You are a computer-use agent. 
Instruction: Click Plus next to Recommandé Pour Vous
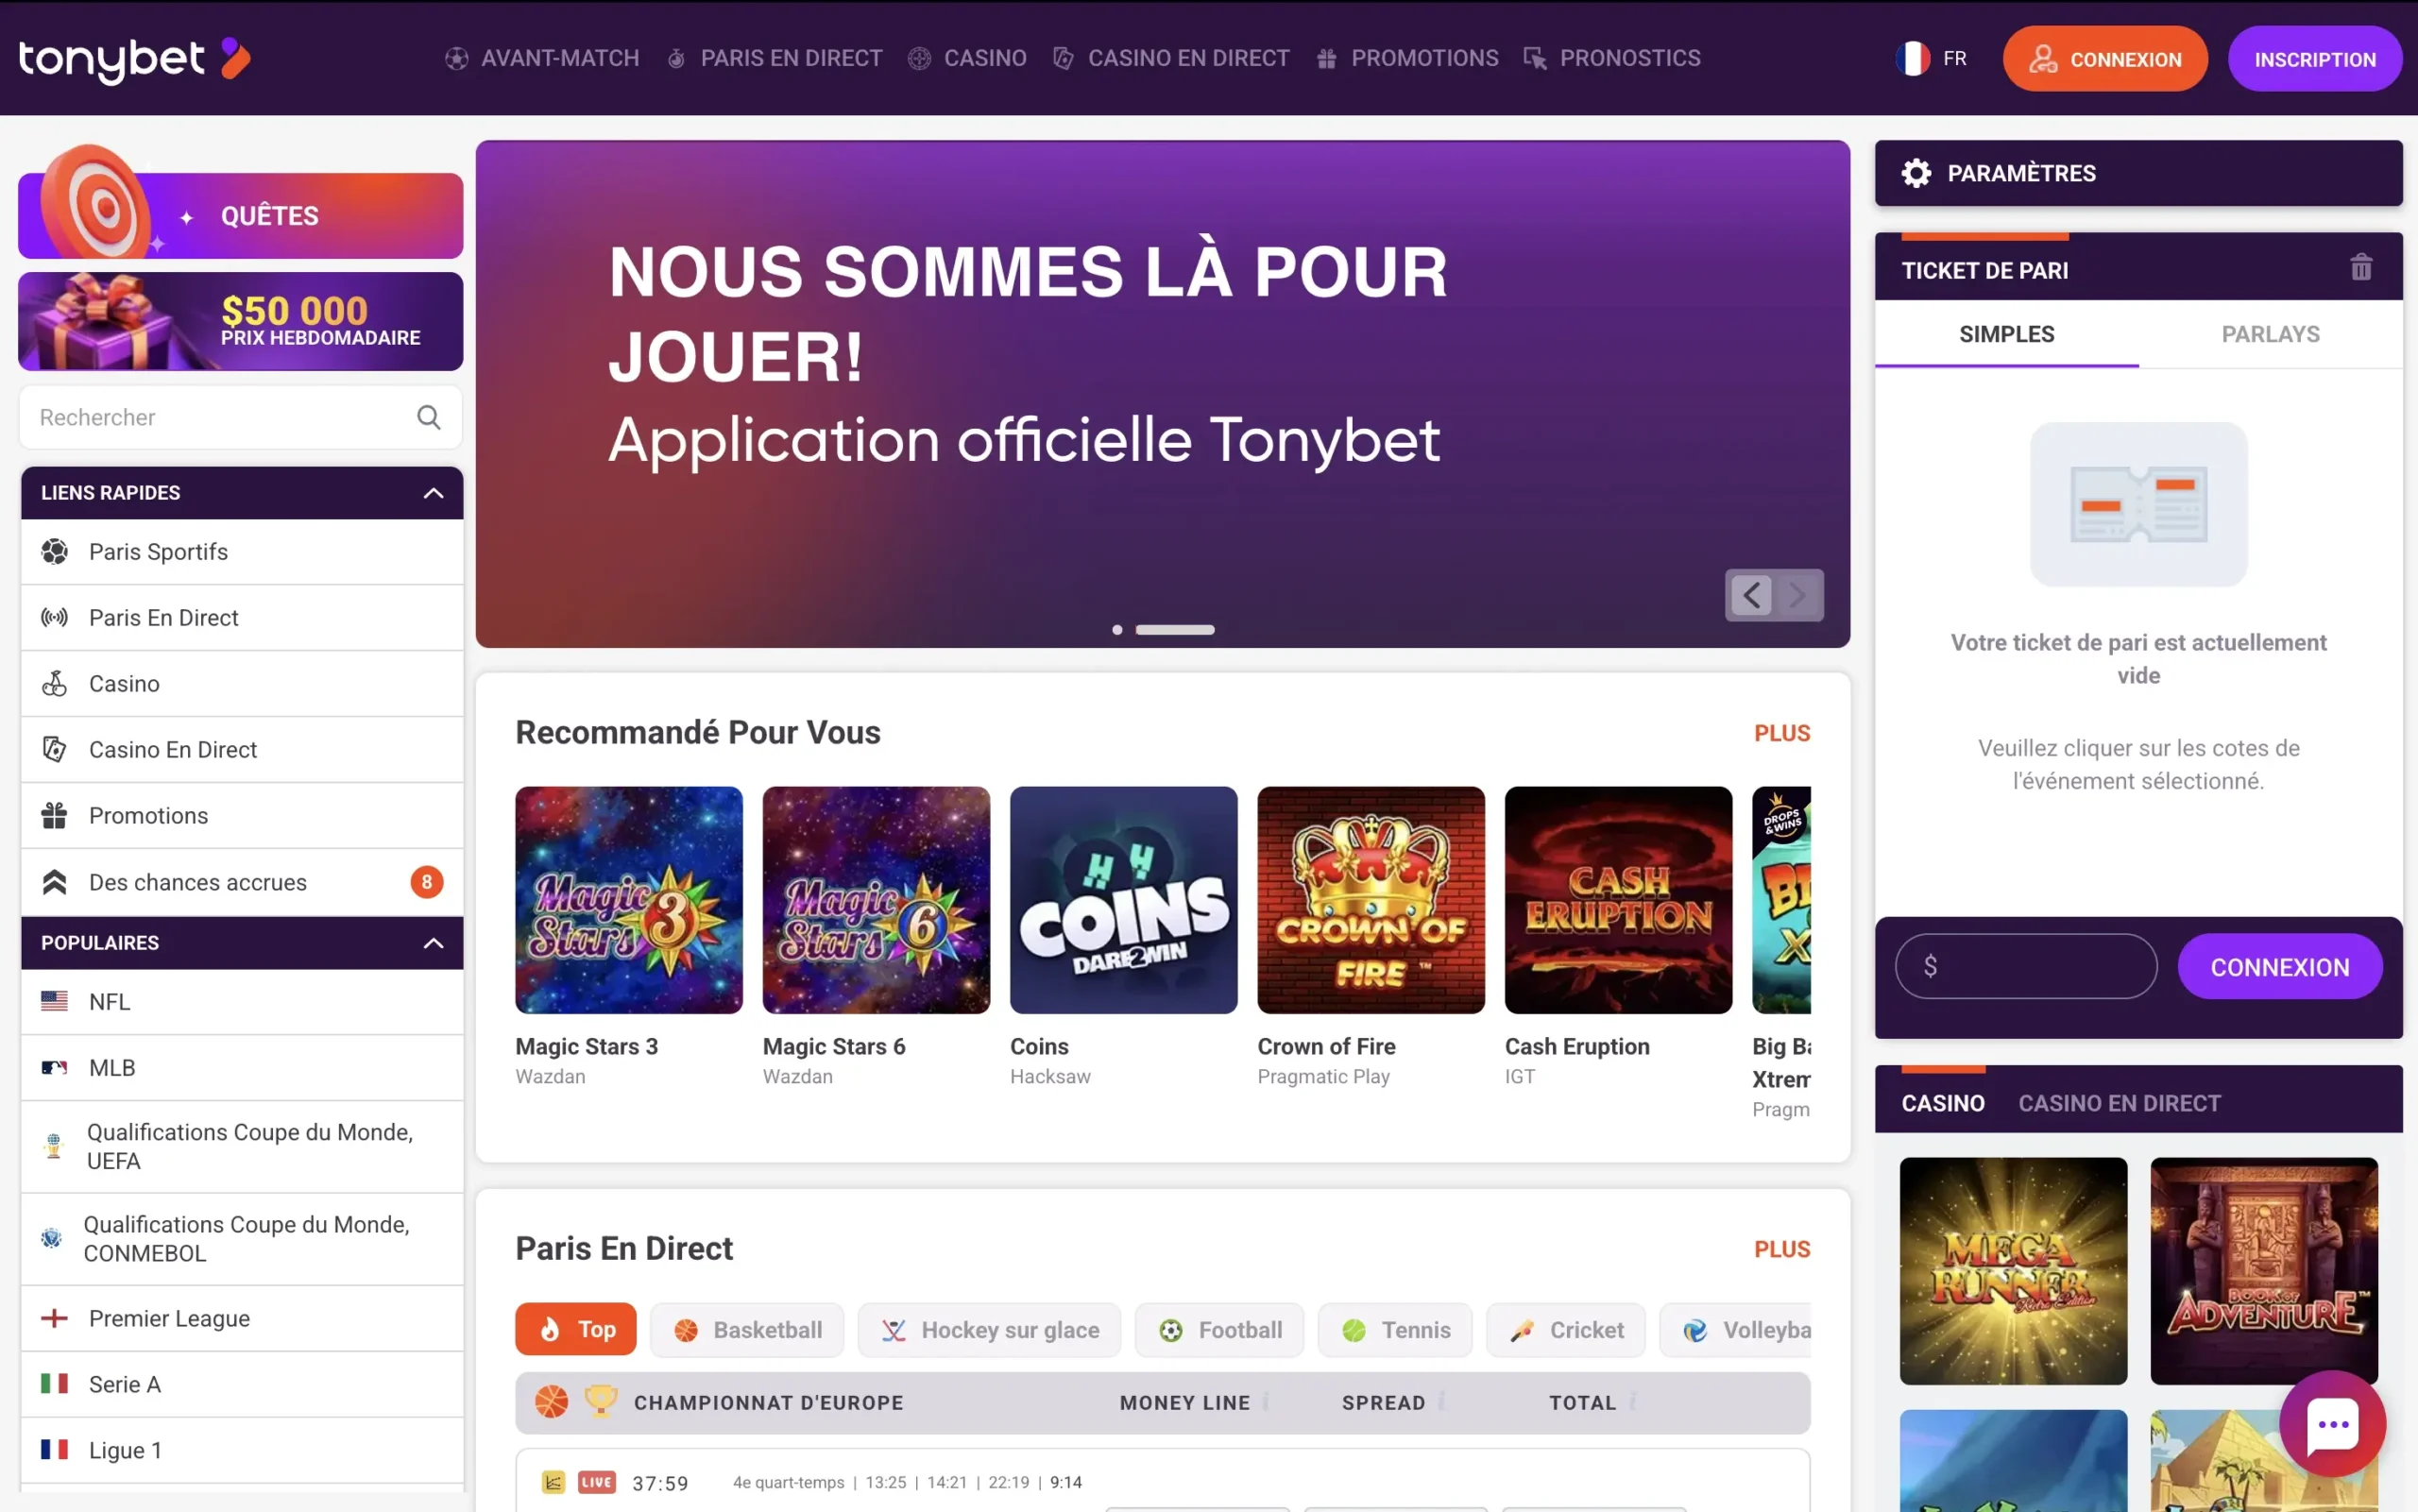tap(1782, 733)
